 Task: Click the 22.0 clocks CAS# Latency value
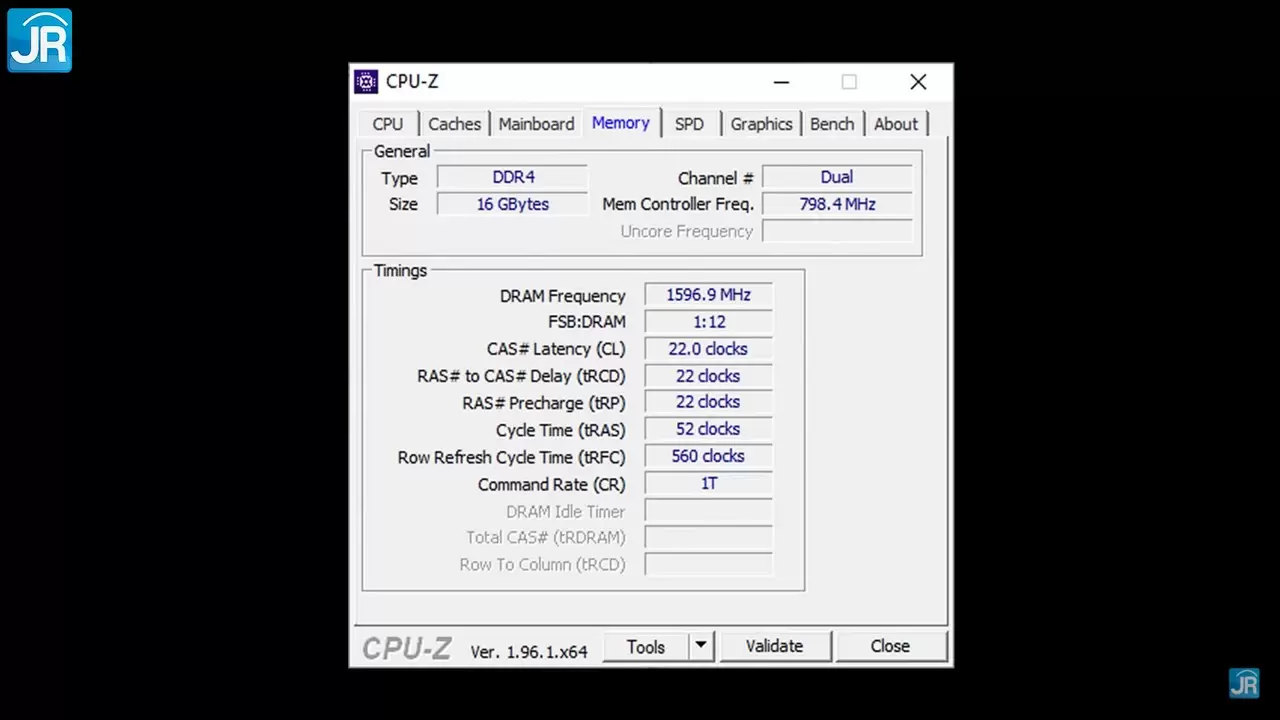(x=708, y=349)
